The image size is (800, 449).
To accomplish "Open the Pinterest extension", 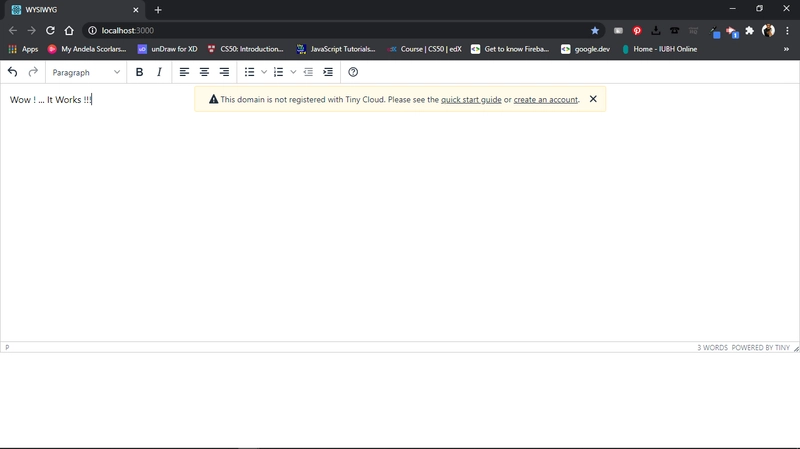I will [637, 31].
